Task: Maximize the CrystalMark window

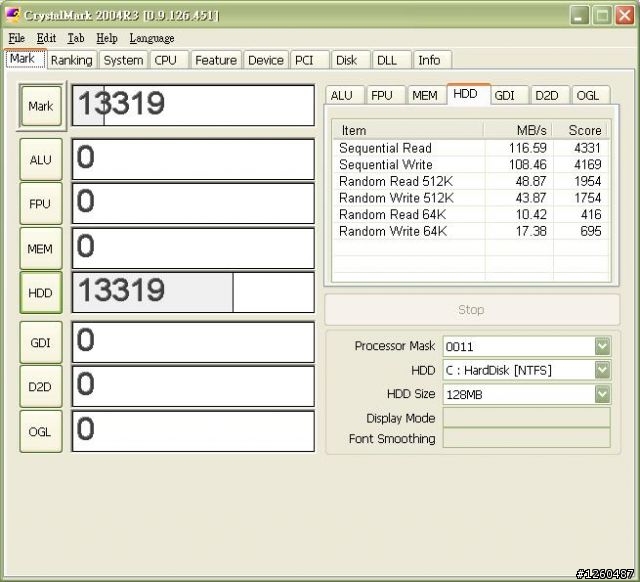Action: [x=602, y=16]
